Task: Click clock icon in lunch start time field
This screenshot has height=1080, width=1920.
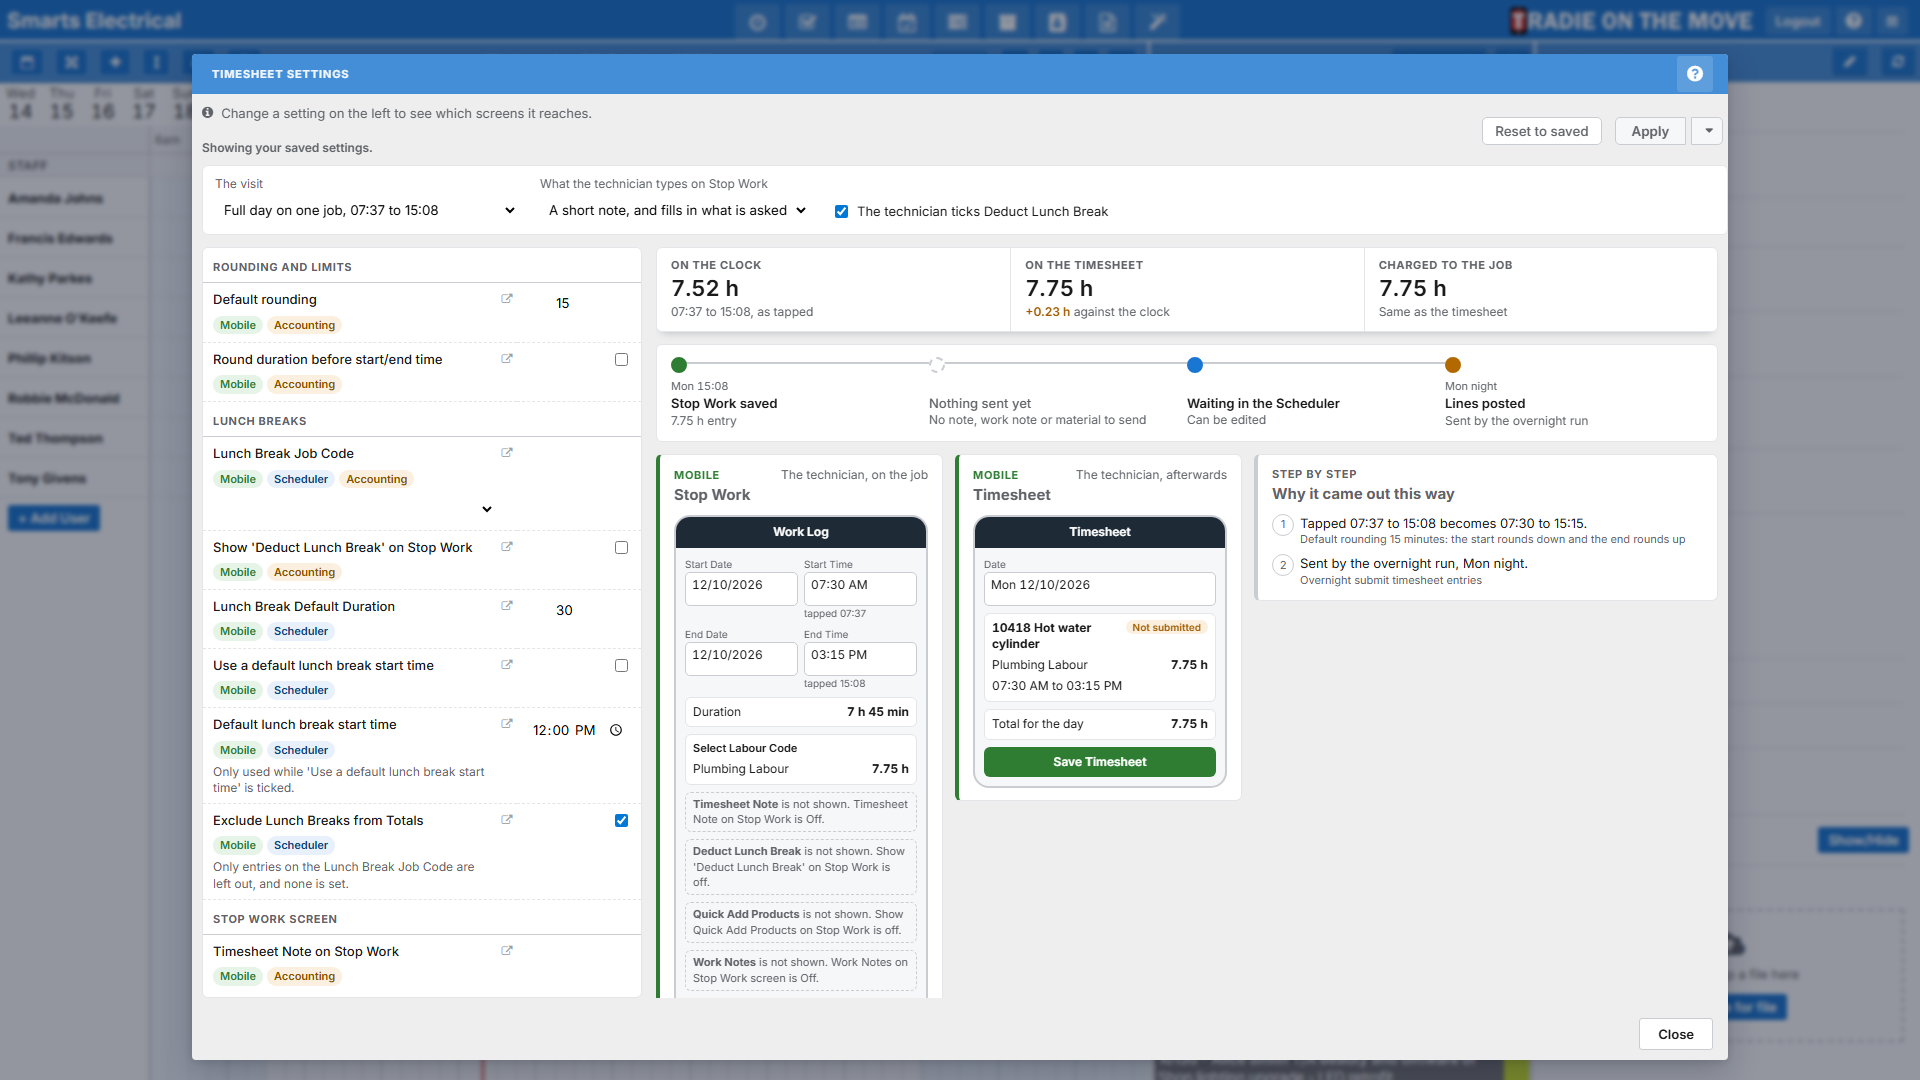Action: click(616, 730)
